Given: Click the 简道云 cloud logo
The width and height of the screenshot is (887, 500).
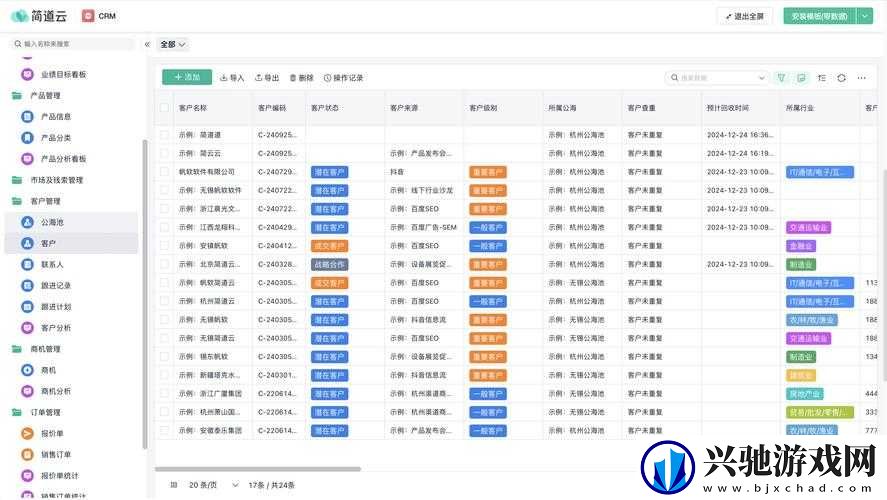Looking at the screenshot, I should [x=20, y=16].
